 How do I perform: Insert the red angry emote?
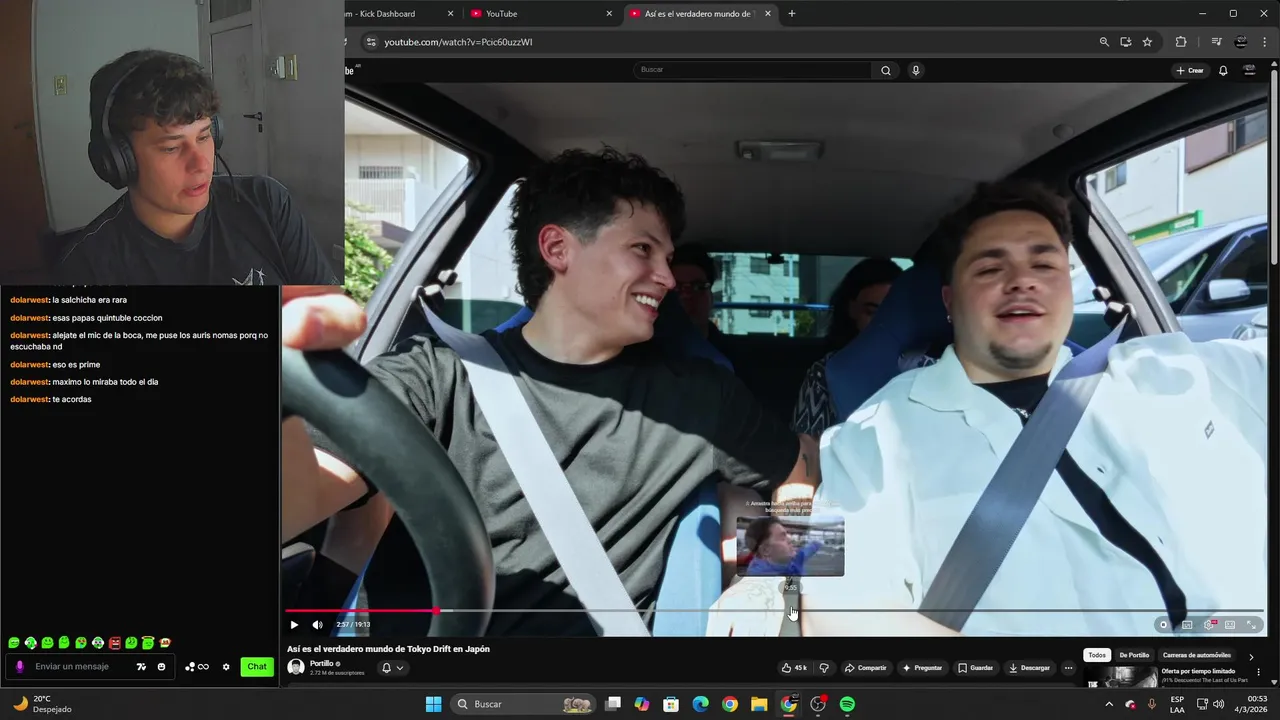pos(115,643)
